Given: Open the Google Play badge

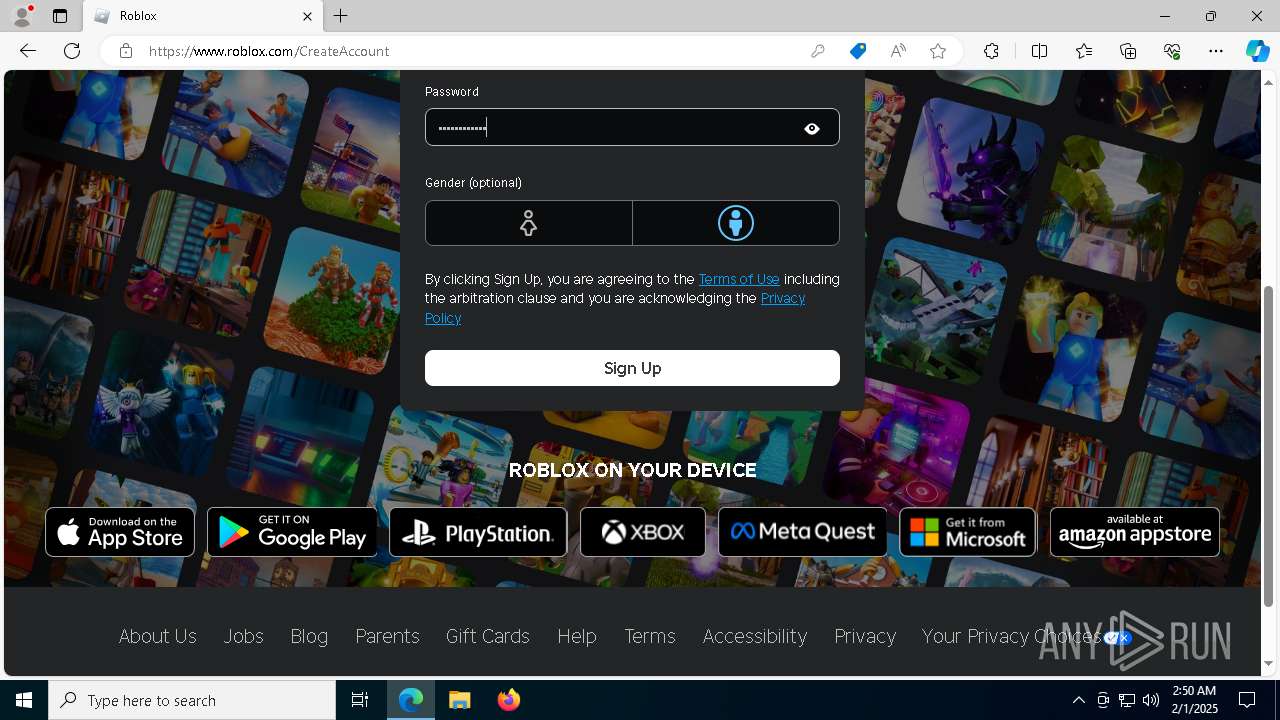Looking at the screenshot, I should [x=292, y=532].
